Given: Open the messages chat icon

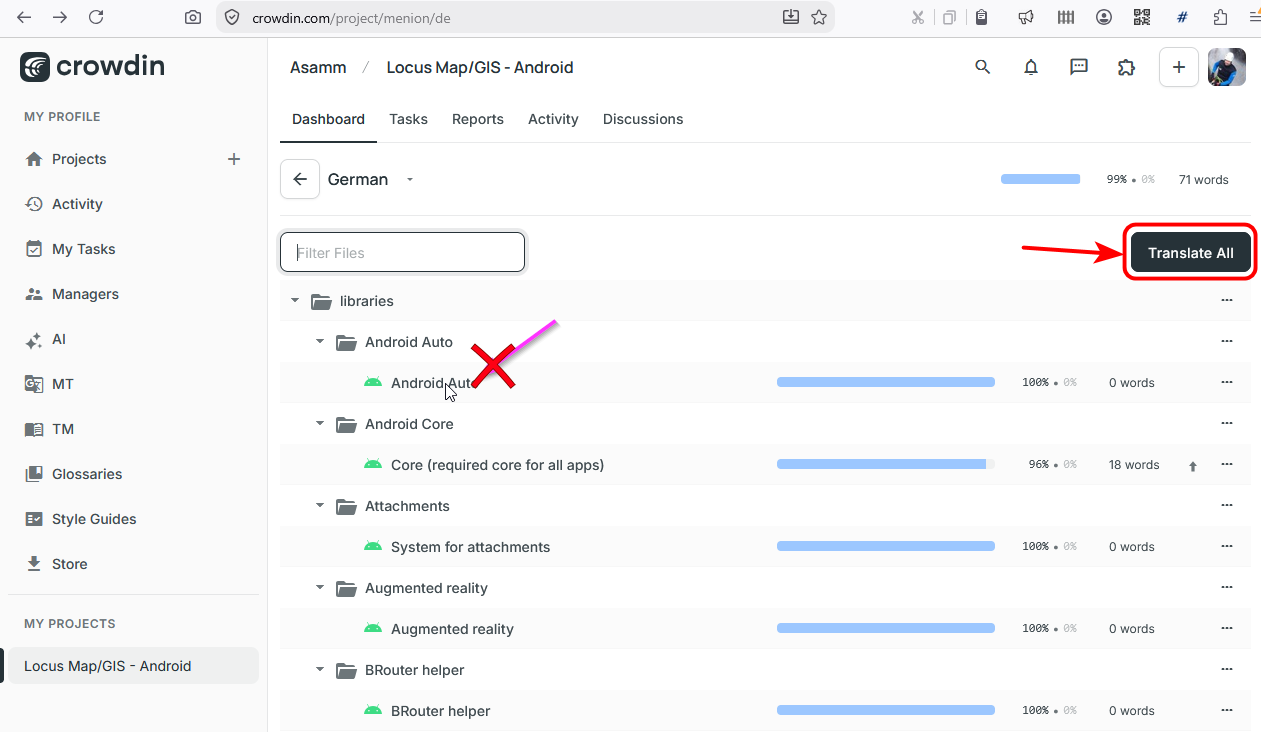Looking at the screenshot, I should point(1079,67).
